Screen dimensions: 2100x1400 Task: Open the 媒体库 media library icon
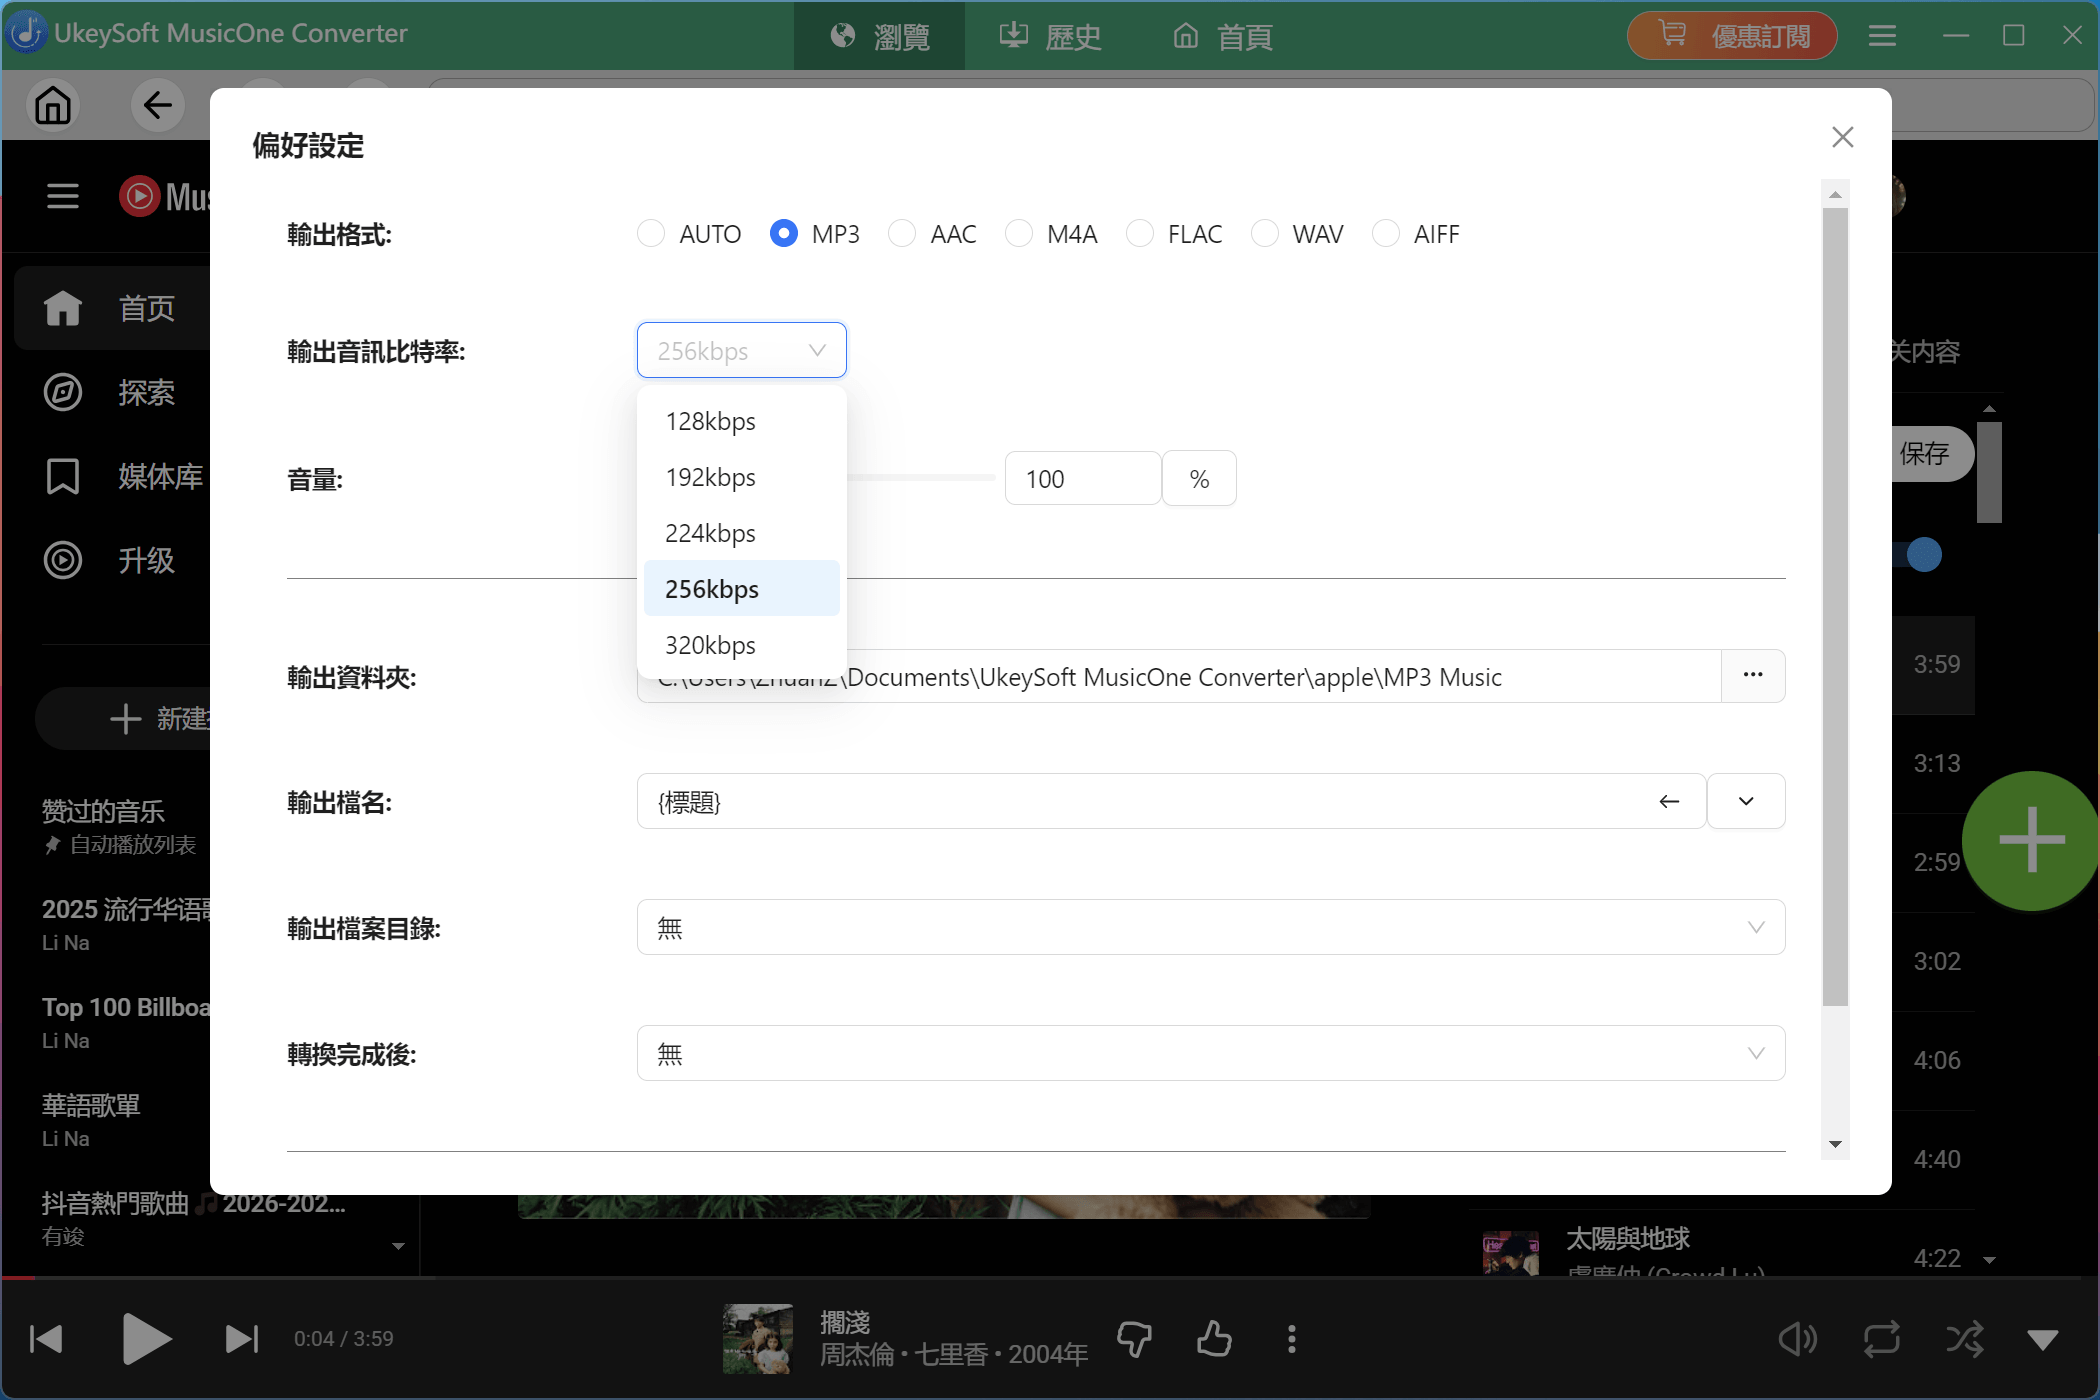click(x=62, y=477)
